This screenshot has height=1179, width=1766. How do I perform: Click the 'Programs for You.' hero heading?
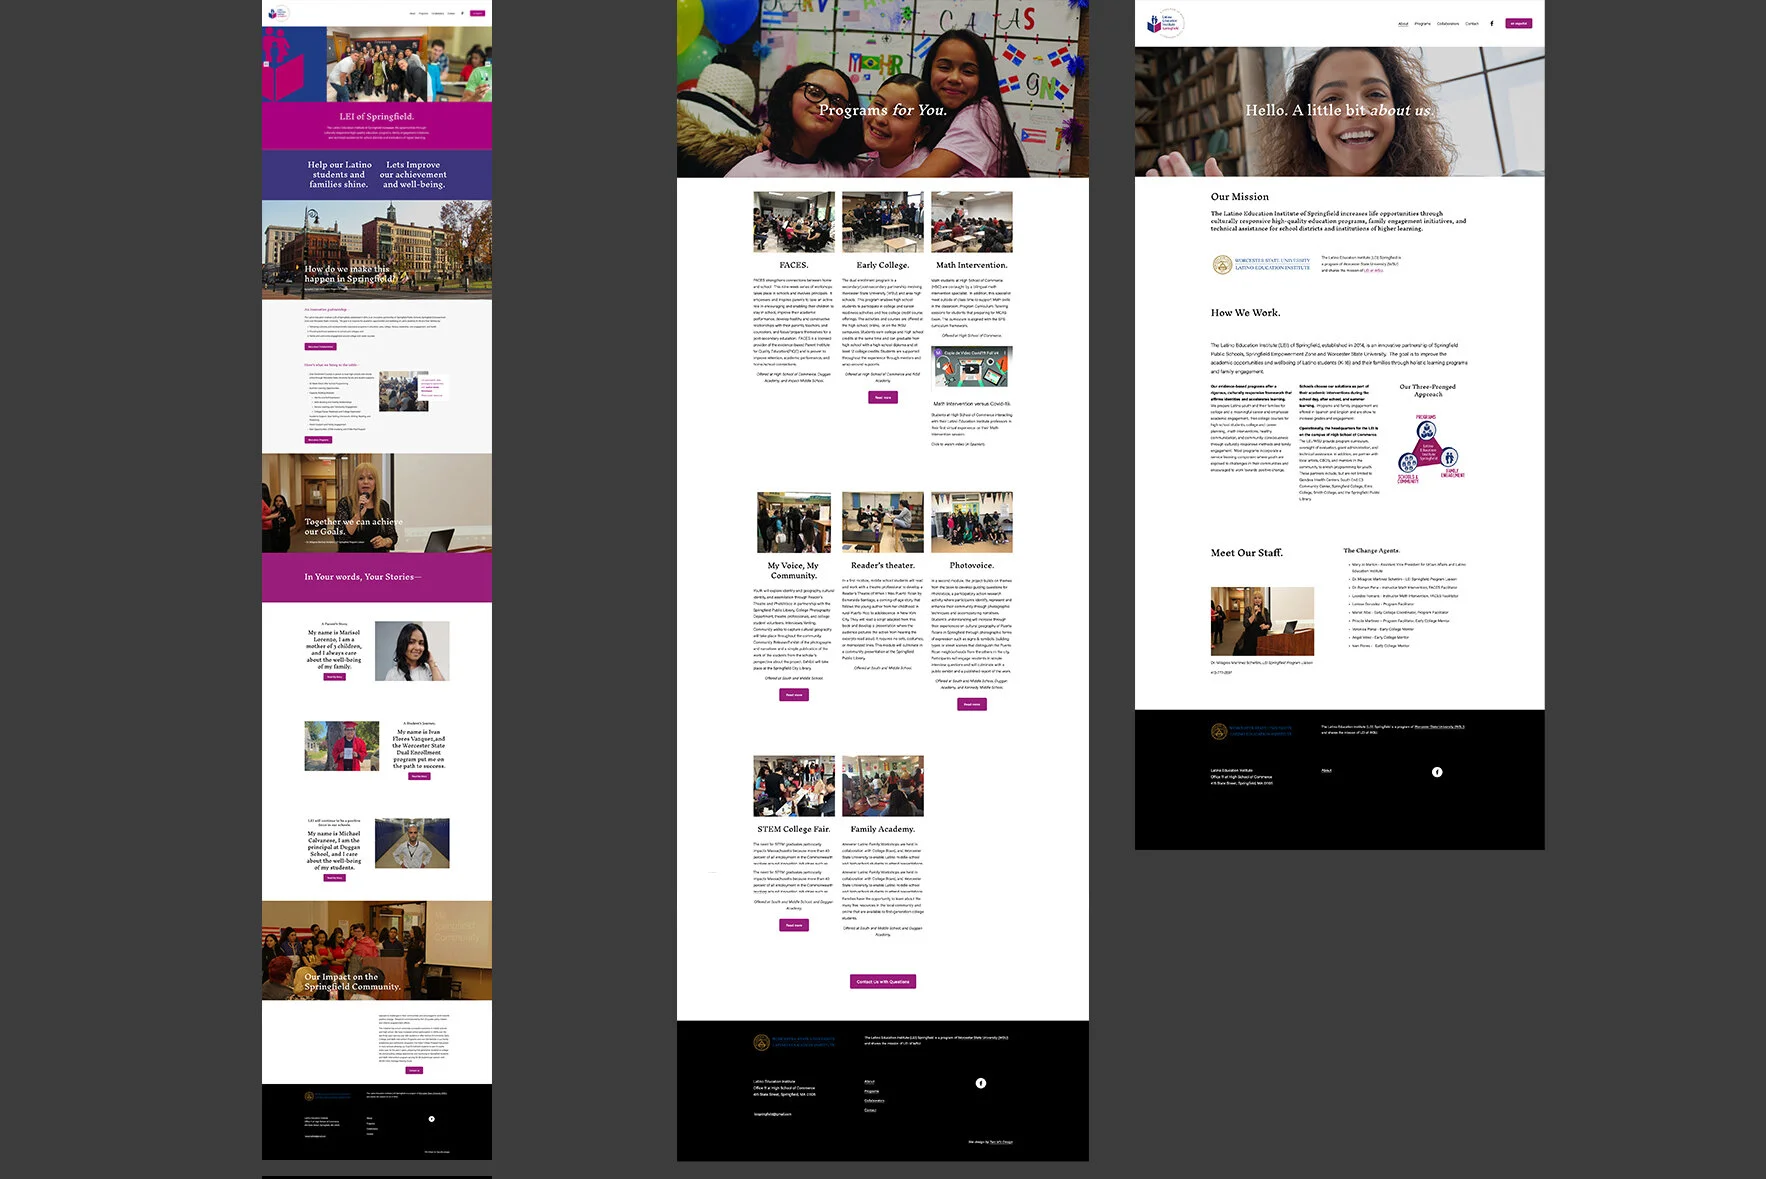tap(883, 110)
